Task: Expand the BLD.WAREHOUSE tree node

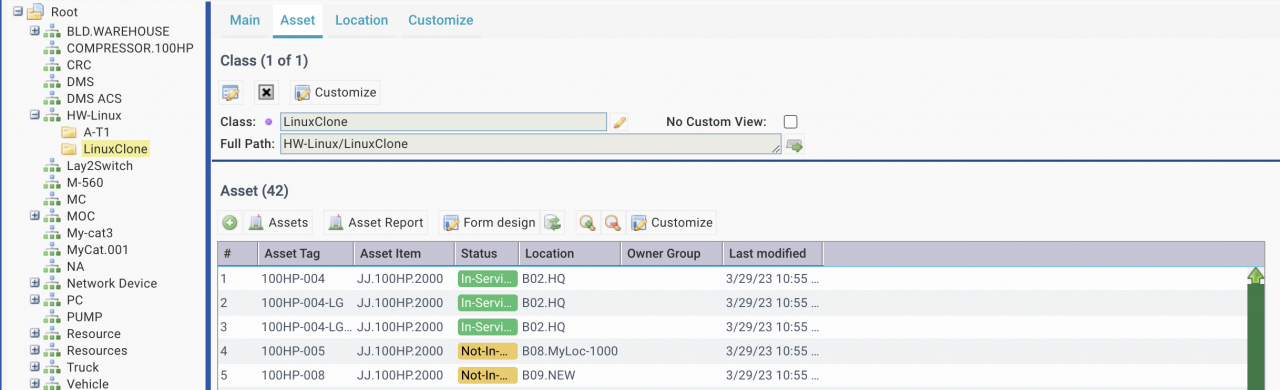Action: pos(35,31)
